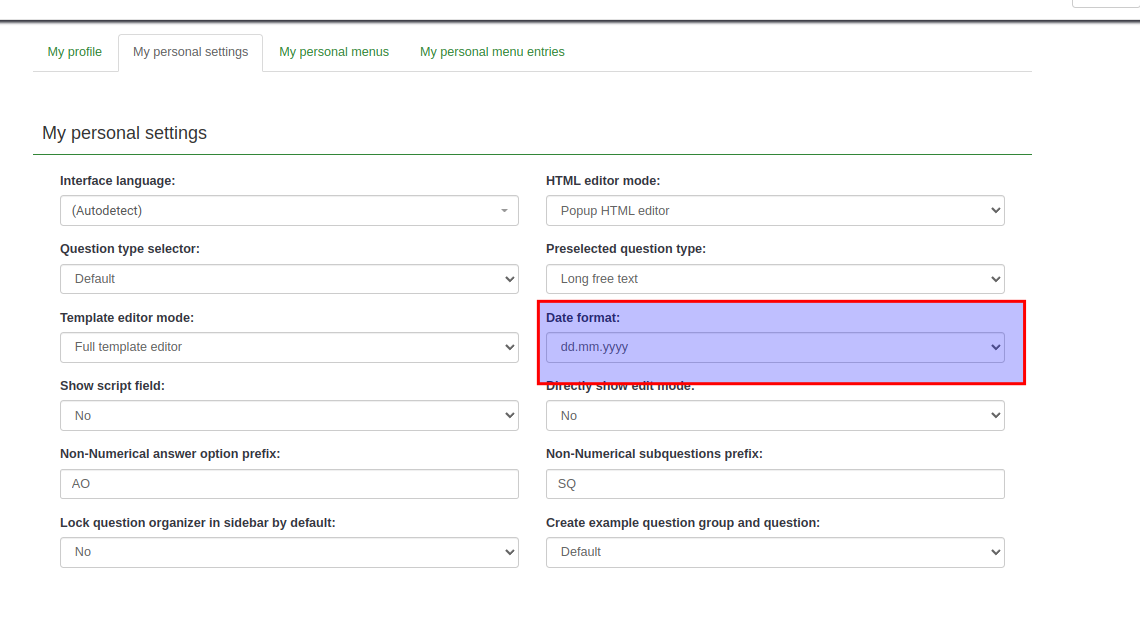Open Create example question group dropdown
The height and width of the screenshot is (639, 1140).
click(775, 552)
